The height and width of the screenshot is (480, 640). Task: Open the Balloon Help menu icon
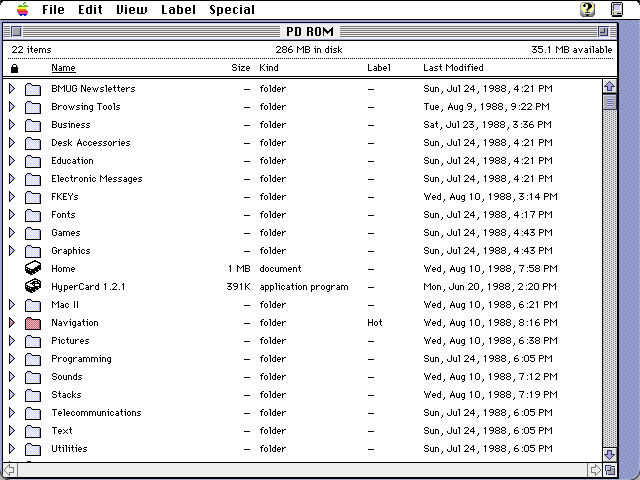coord(587,9)
